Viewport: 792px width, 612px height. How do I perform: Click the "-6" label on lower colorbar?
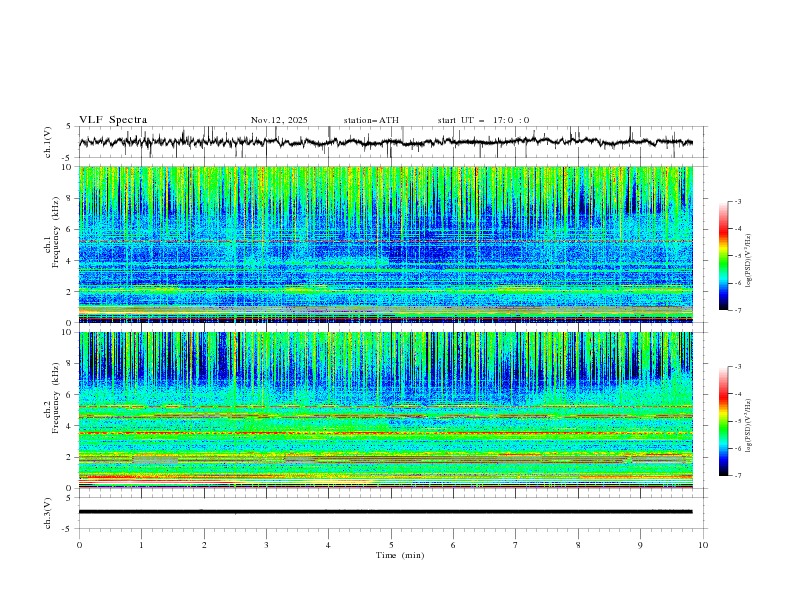pyautogui.click(x=737, y=448)
